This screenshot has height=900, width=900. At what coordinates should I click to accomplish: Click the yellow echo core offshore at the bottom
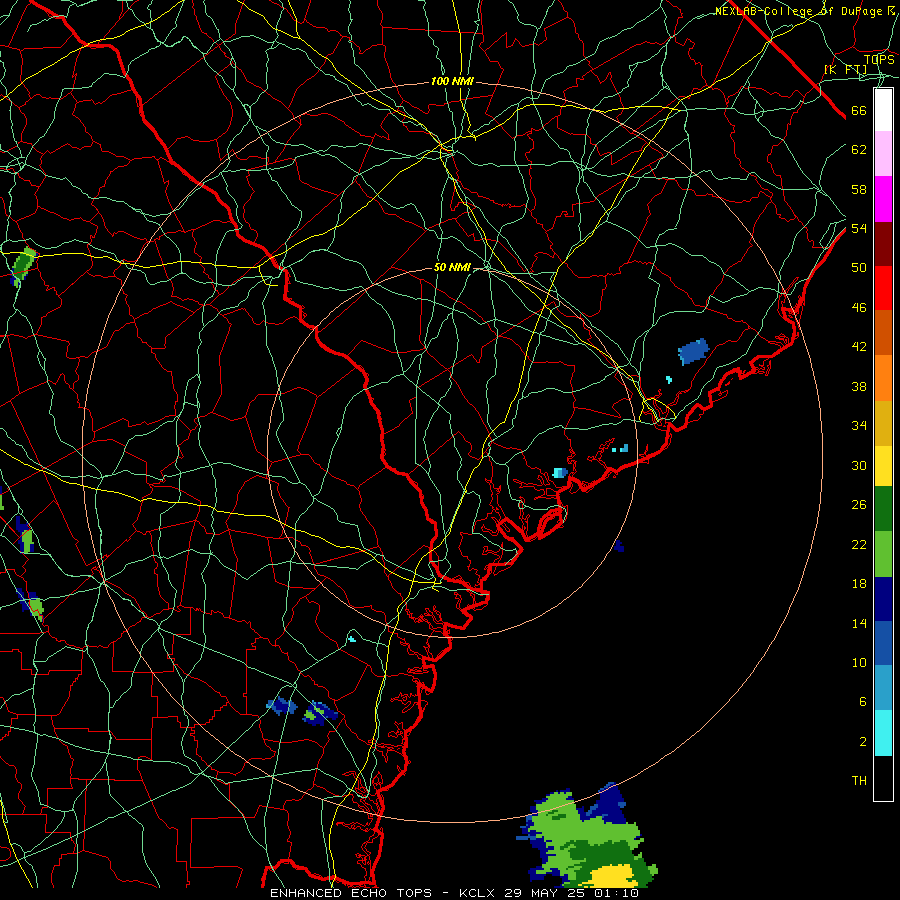(x=613, y=876)
